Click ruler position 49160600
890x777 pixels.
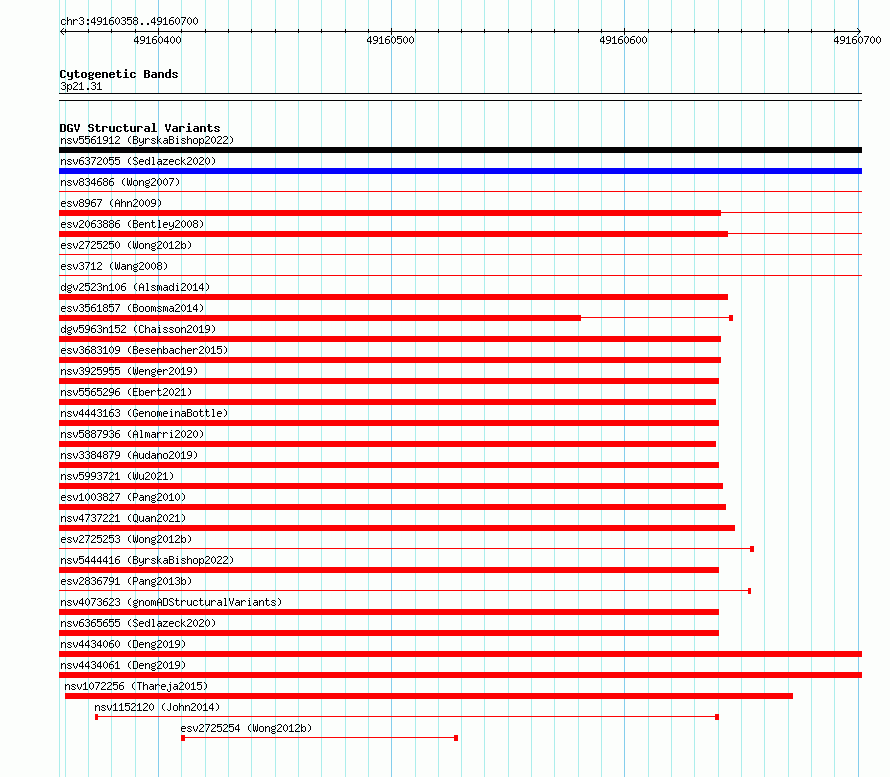[x=623, y=40]
